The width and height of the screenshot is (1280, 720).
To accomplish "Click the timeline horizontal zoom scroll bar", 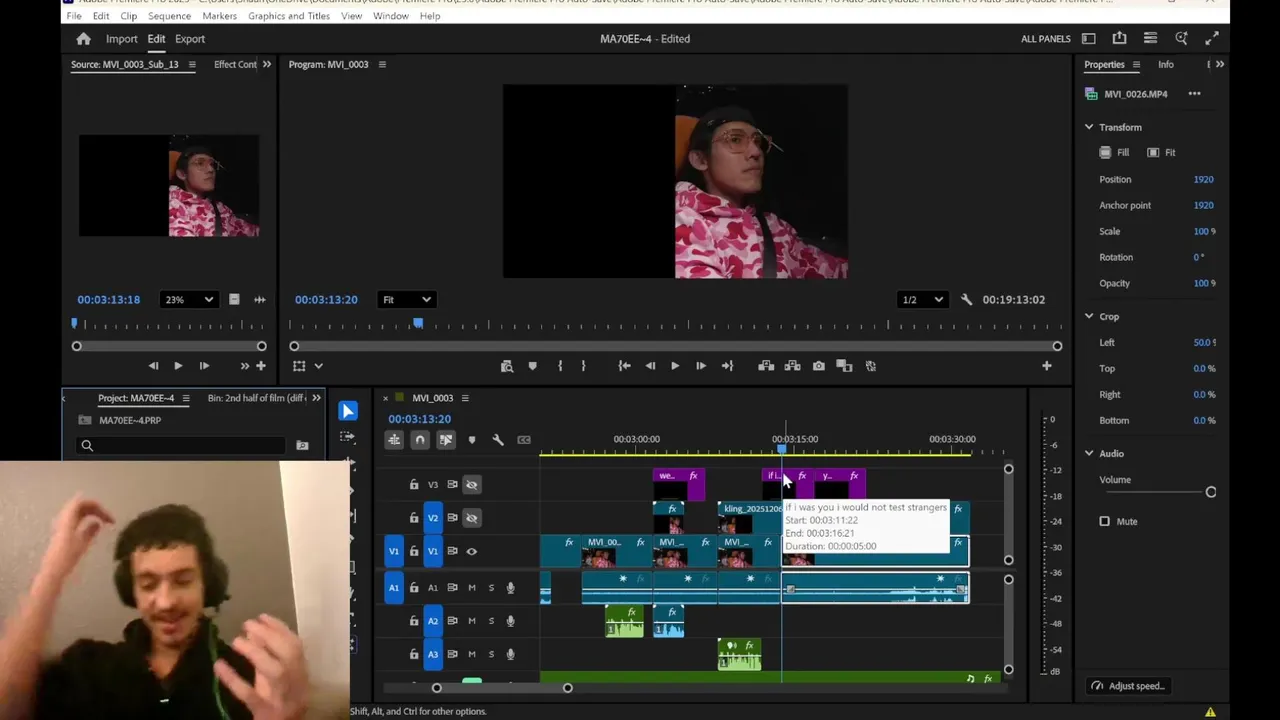I will coord(502,688).
